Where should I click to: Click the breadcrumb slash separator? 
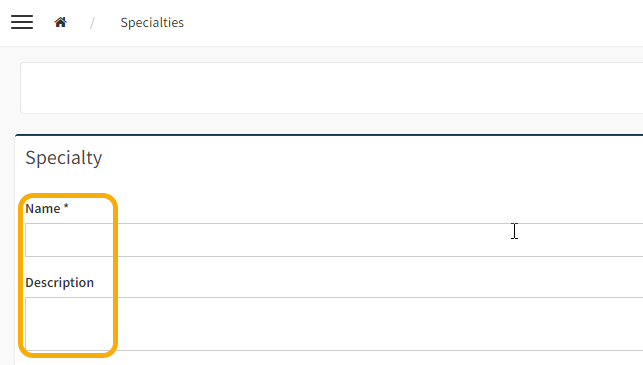(92, 23)
